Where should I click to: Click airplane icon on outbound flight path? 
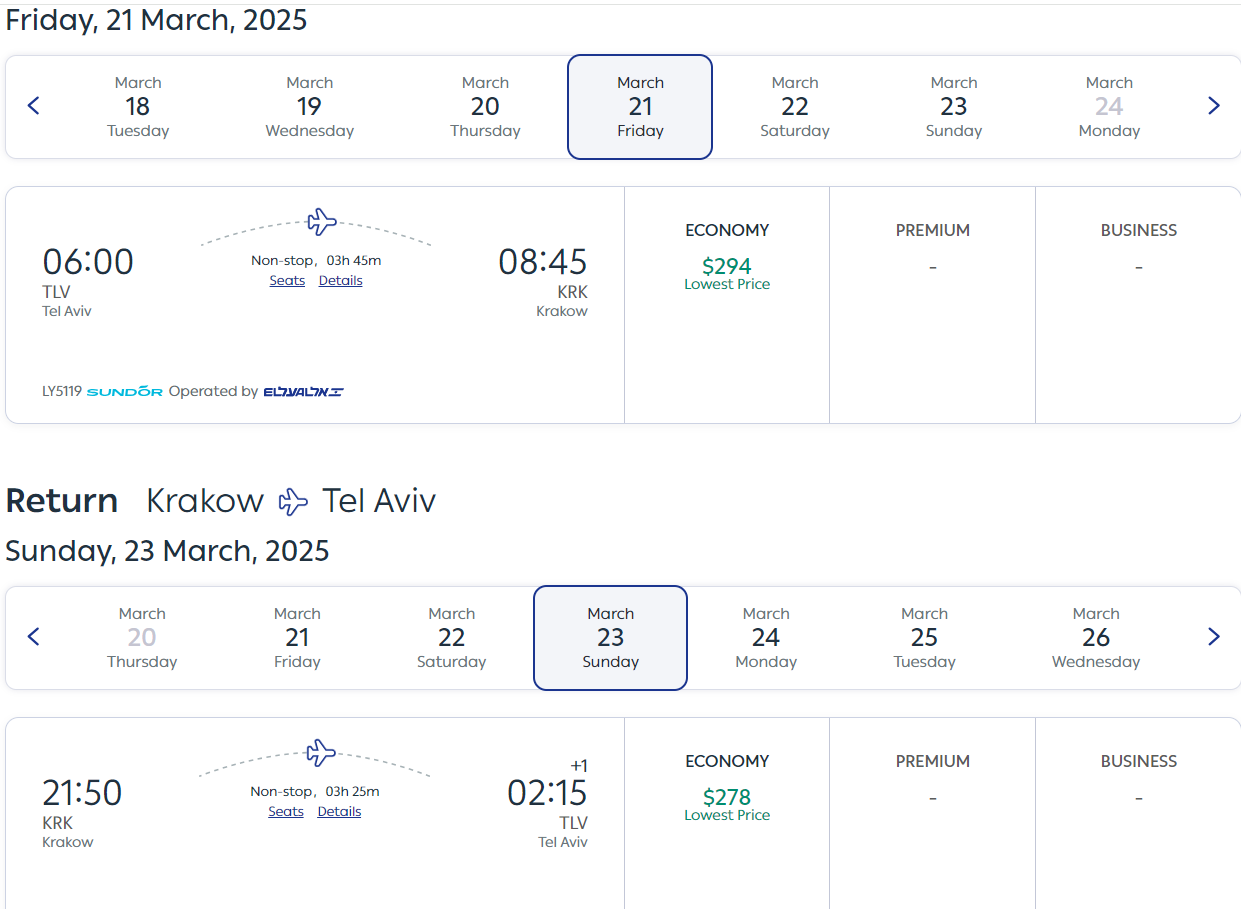[321, 221]
